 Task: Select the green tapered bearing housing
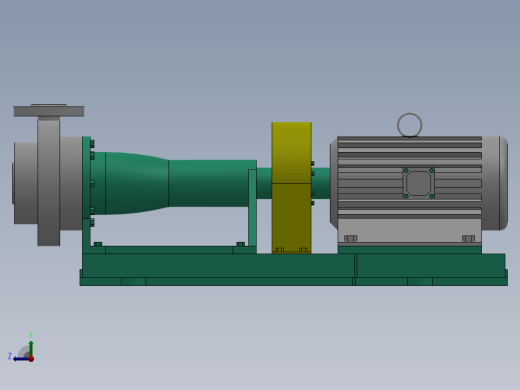137,183
